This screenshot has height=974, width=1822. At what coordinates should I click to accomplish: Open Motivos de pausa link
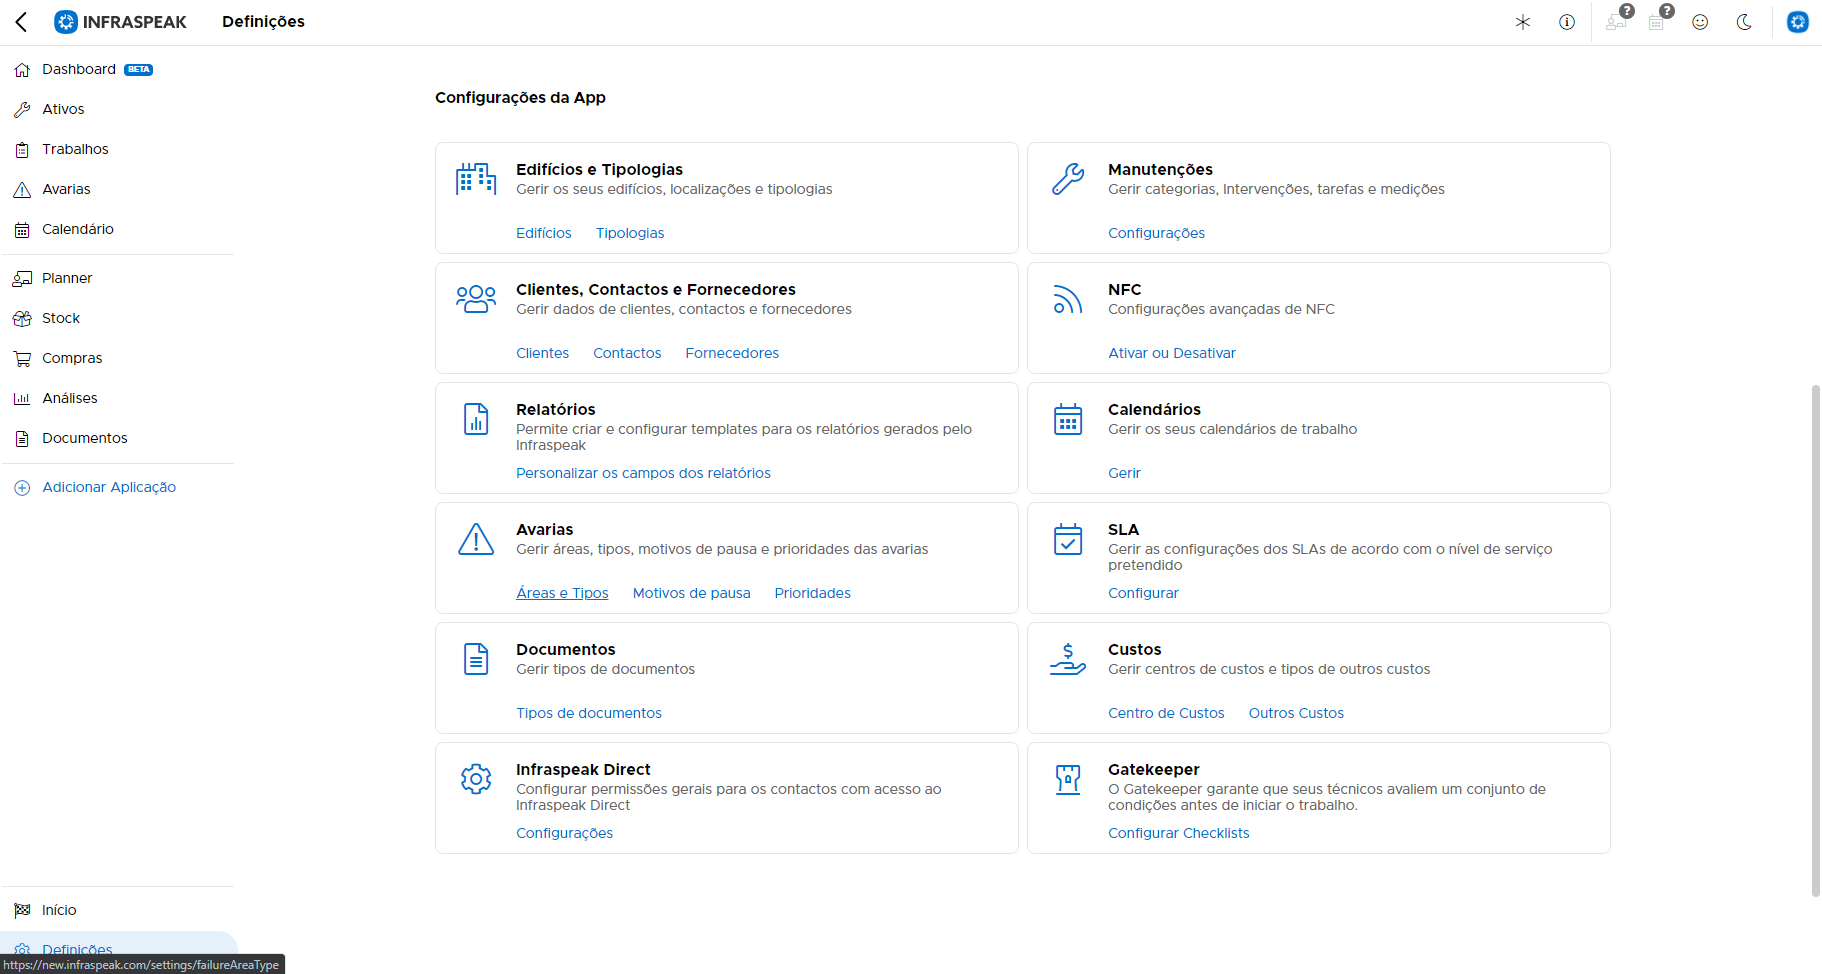pyautogui.click(x=691, y=593)
